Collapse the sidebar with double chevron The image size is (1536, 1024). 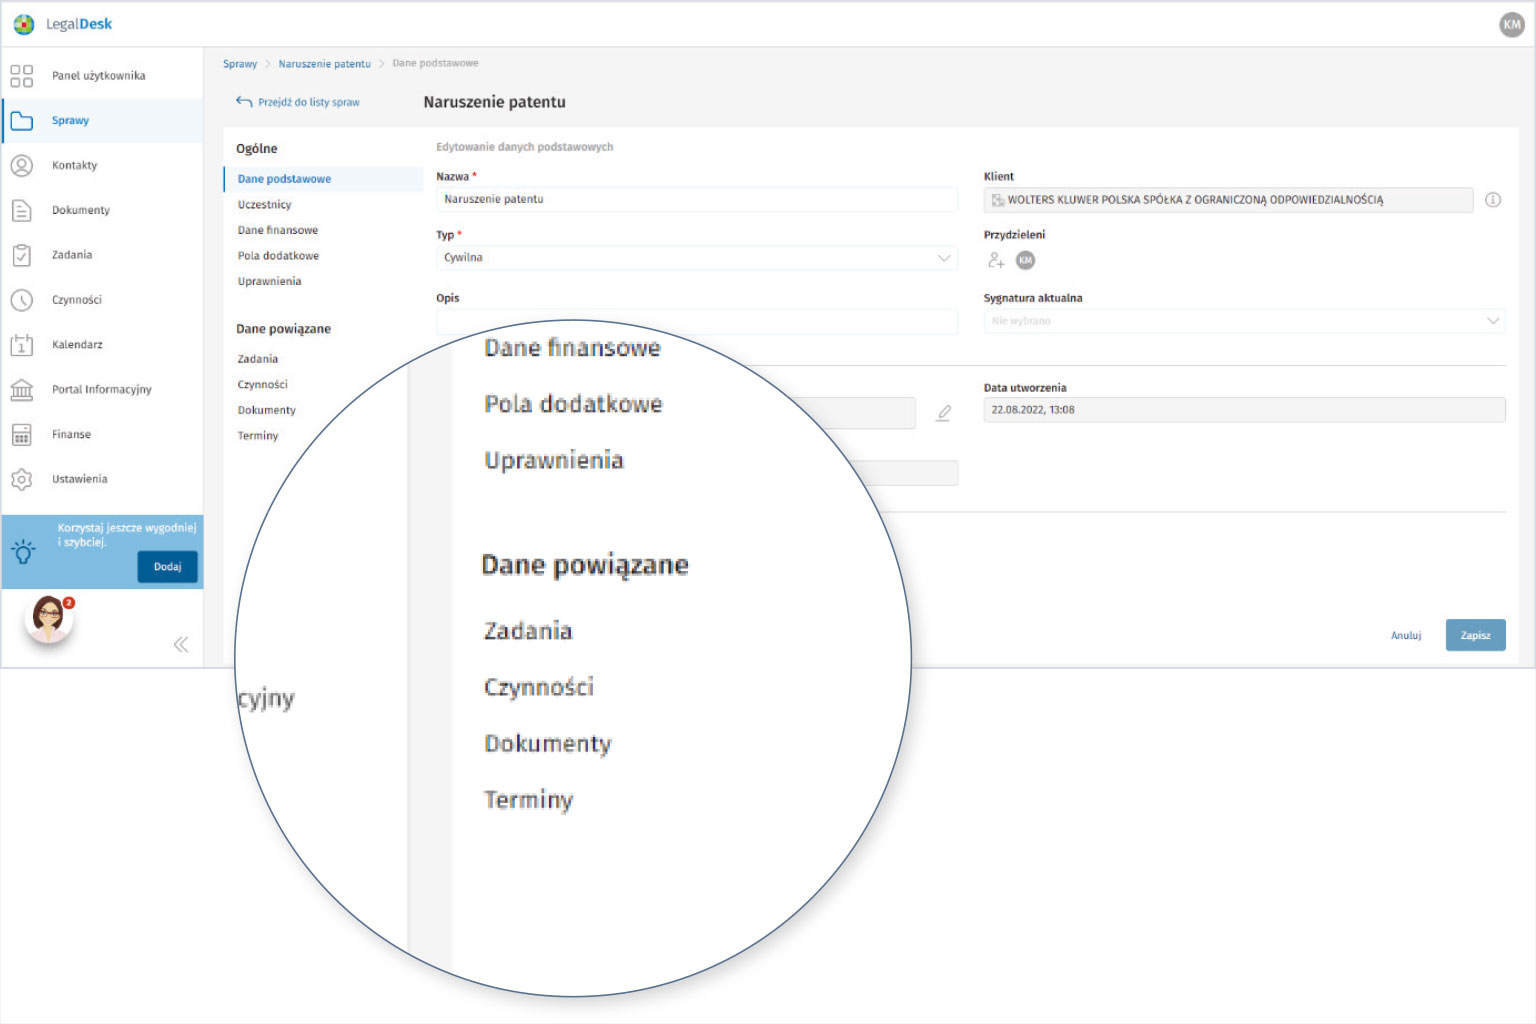(x=181, y=644)
